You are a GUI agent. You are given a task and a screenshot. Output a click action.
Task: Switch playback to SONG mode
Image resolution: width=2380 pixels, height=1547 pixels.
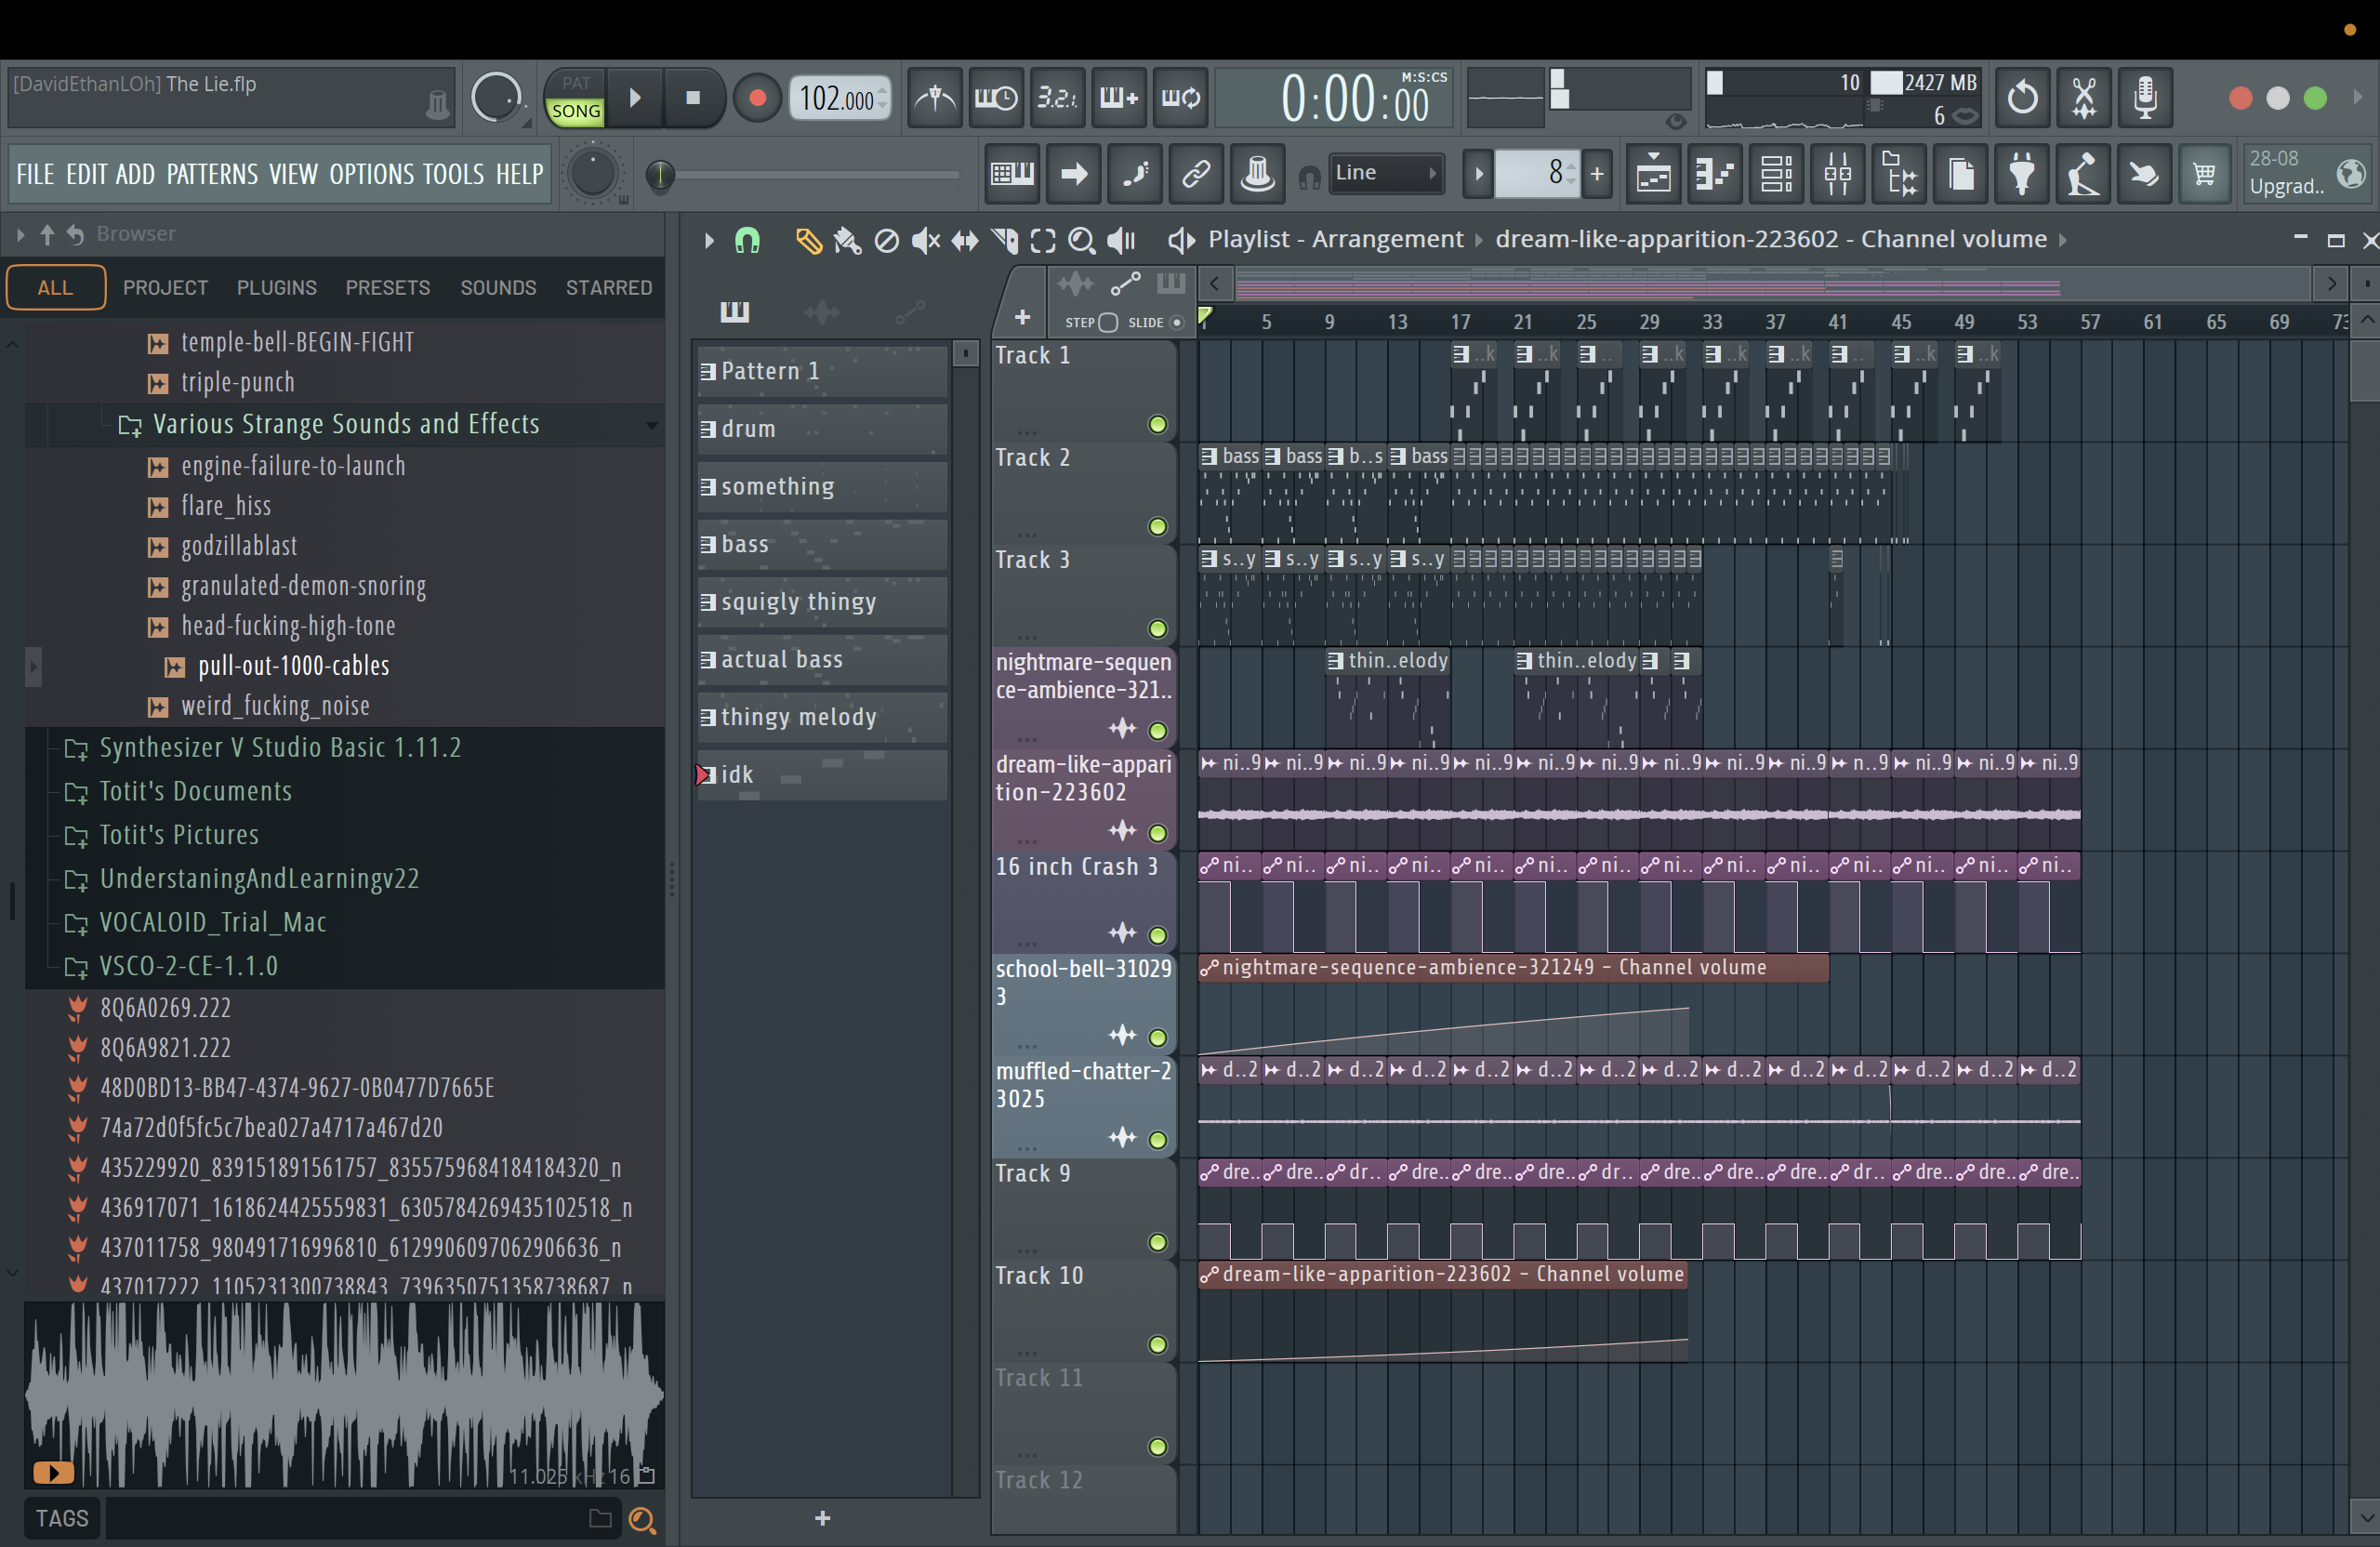tap(576, 111)
